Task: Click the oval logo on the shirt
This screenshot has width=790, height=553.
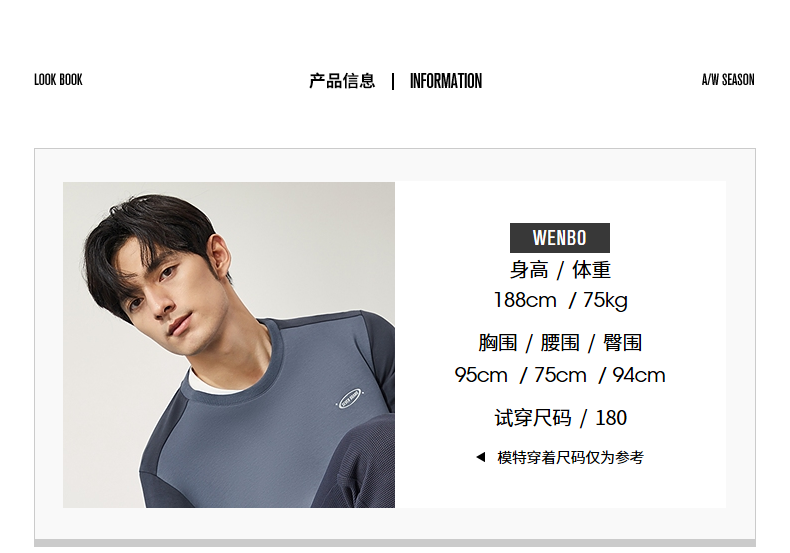Action: [x=350, y=398]
